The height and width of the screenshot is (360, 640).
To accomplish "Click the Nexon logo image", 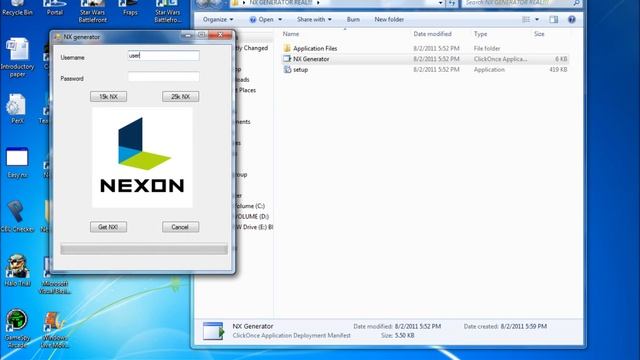I will point(142,158).
